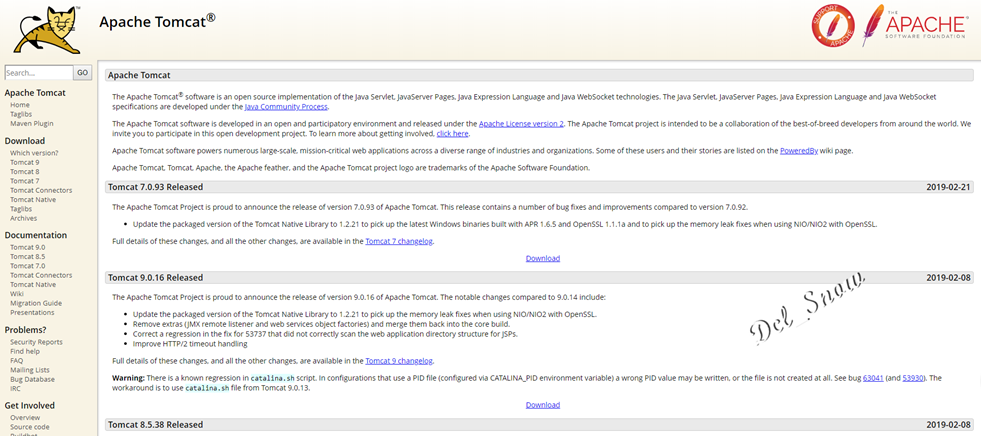Open Tomcat 9.0 documentation link
This screenshot has width=981, height=436.
28,247
